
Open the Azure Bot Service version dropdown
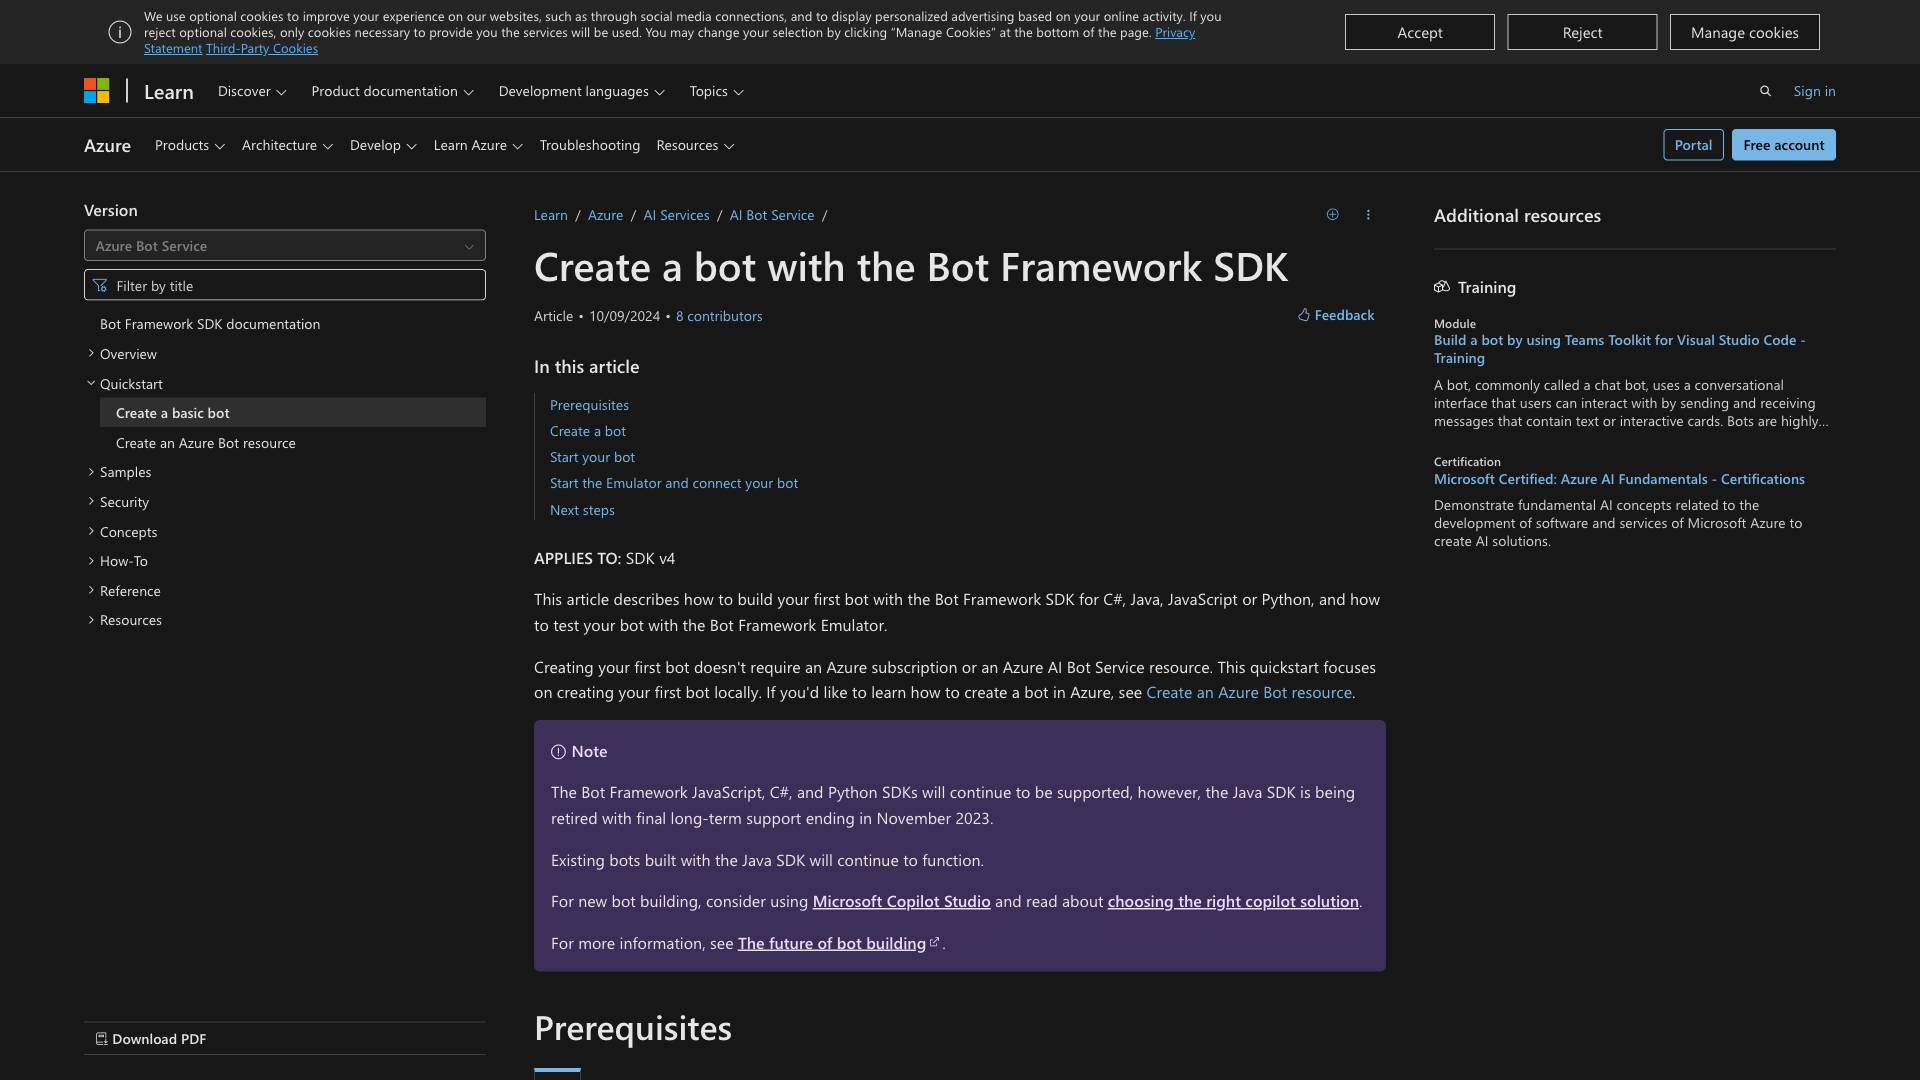point(285,246)
